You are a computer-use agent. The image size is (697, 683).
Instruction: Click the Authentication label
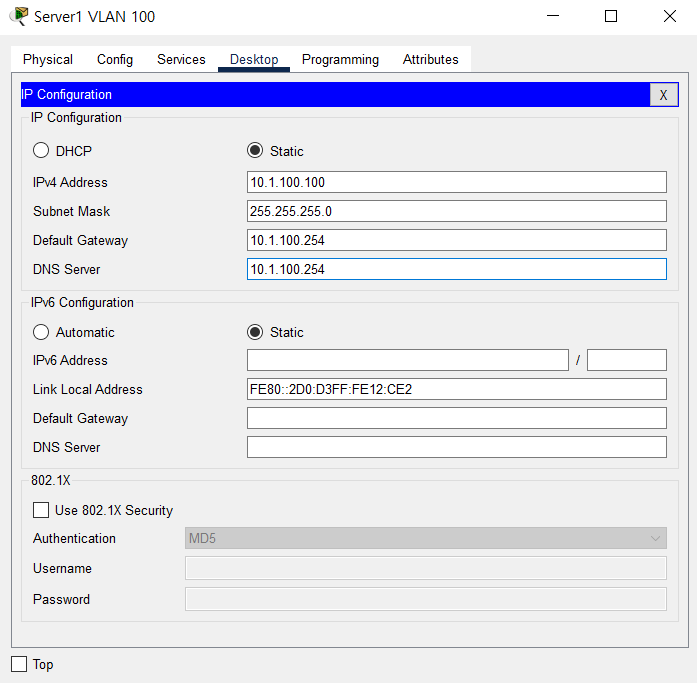point(74,538)
